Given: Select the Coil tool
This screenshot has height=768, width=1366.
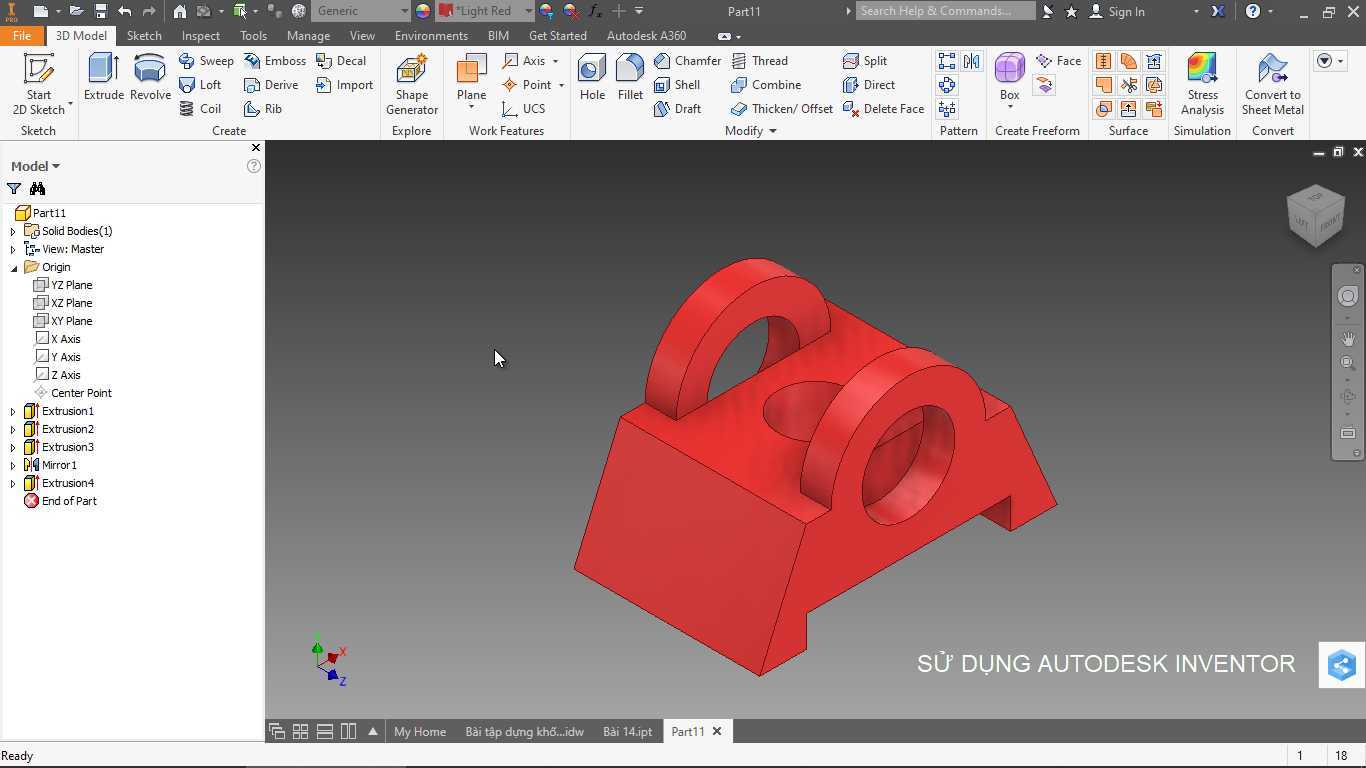Looking at the screenshot, I should pyautogui.click(x=200, y=109).
